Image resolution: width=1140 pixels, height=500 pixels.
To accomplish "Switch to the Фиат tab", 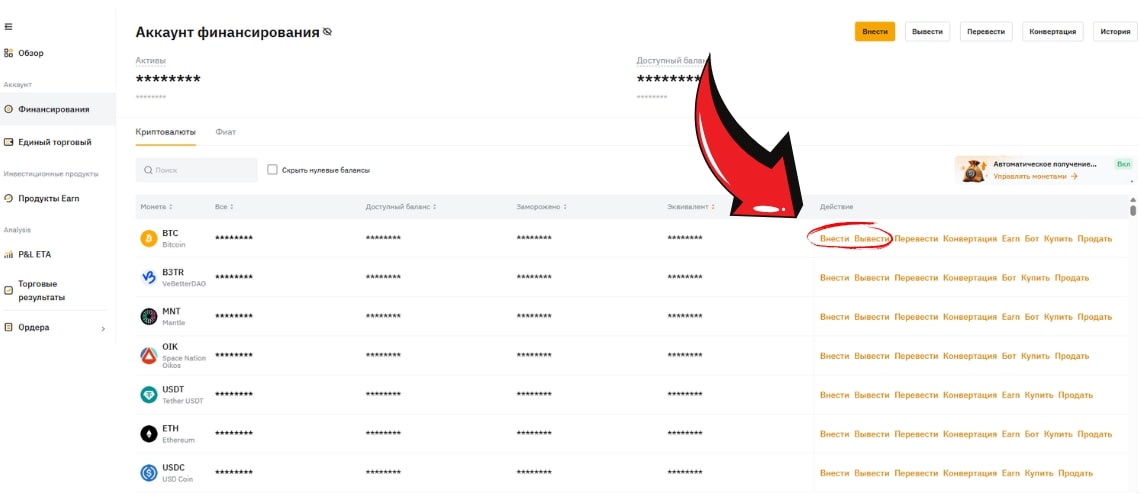I will click(225, 132).
